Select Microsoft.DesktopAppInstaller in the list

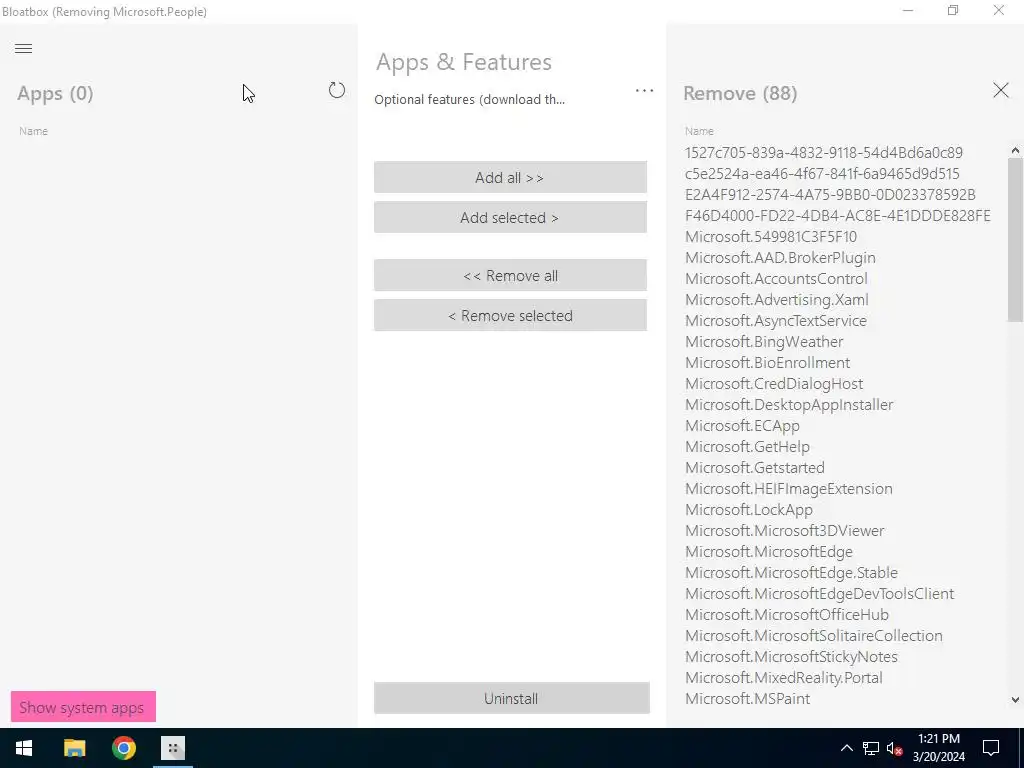coord(789,404)
